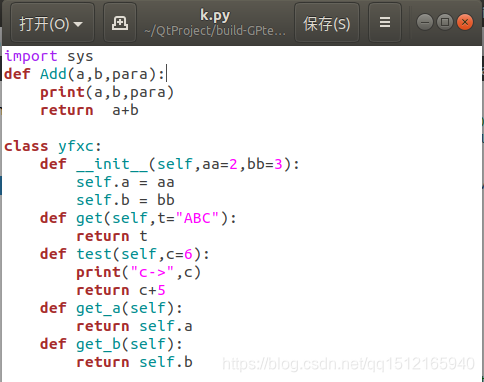The image size is (484, 382).
Task: Click the ~/QtProject/build-GPte... path text
Action: click(215, 31)
